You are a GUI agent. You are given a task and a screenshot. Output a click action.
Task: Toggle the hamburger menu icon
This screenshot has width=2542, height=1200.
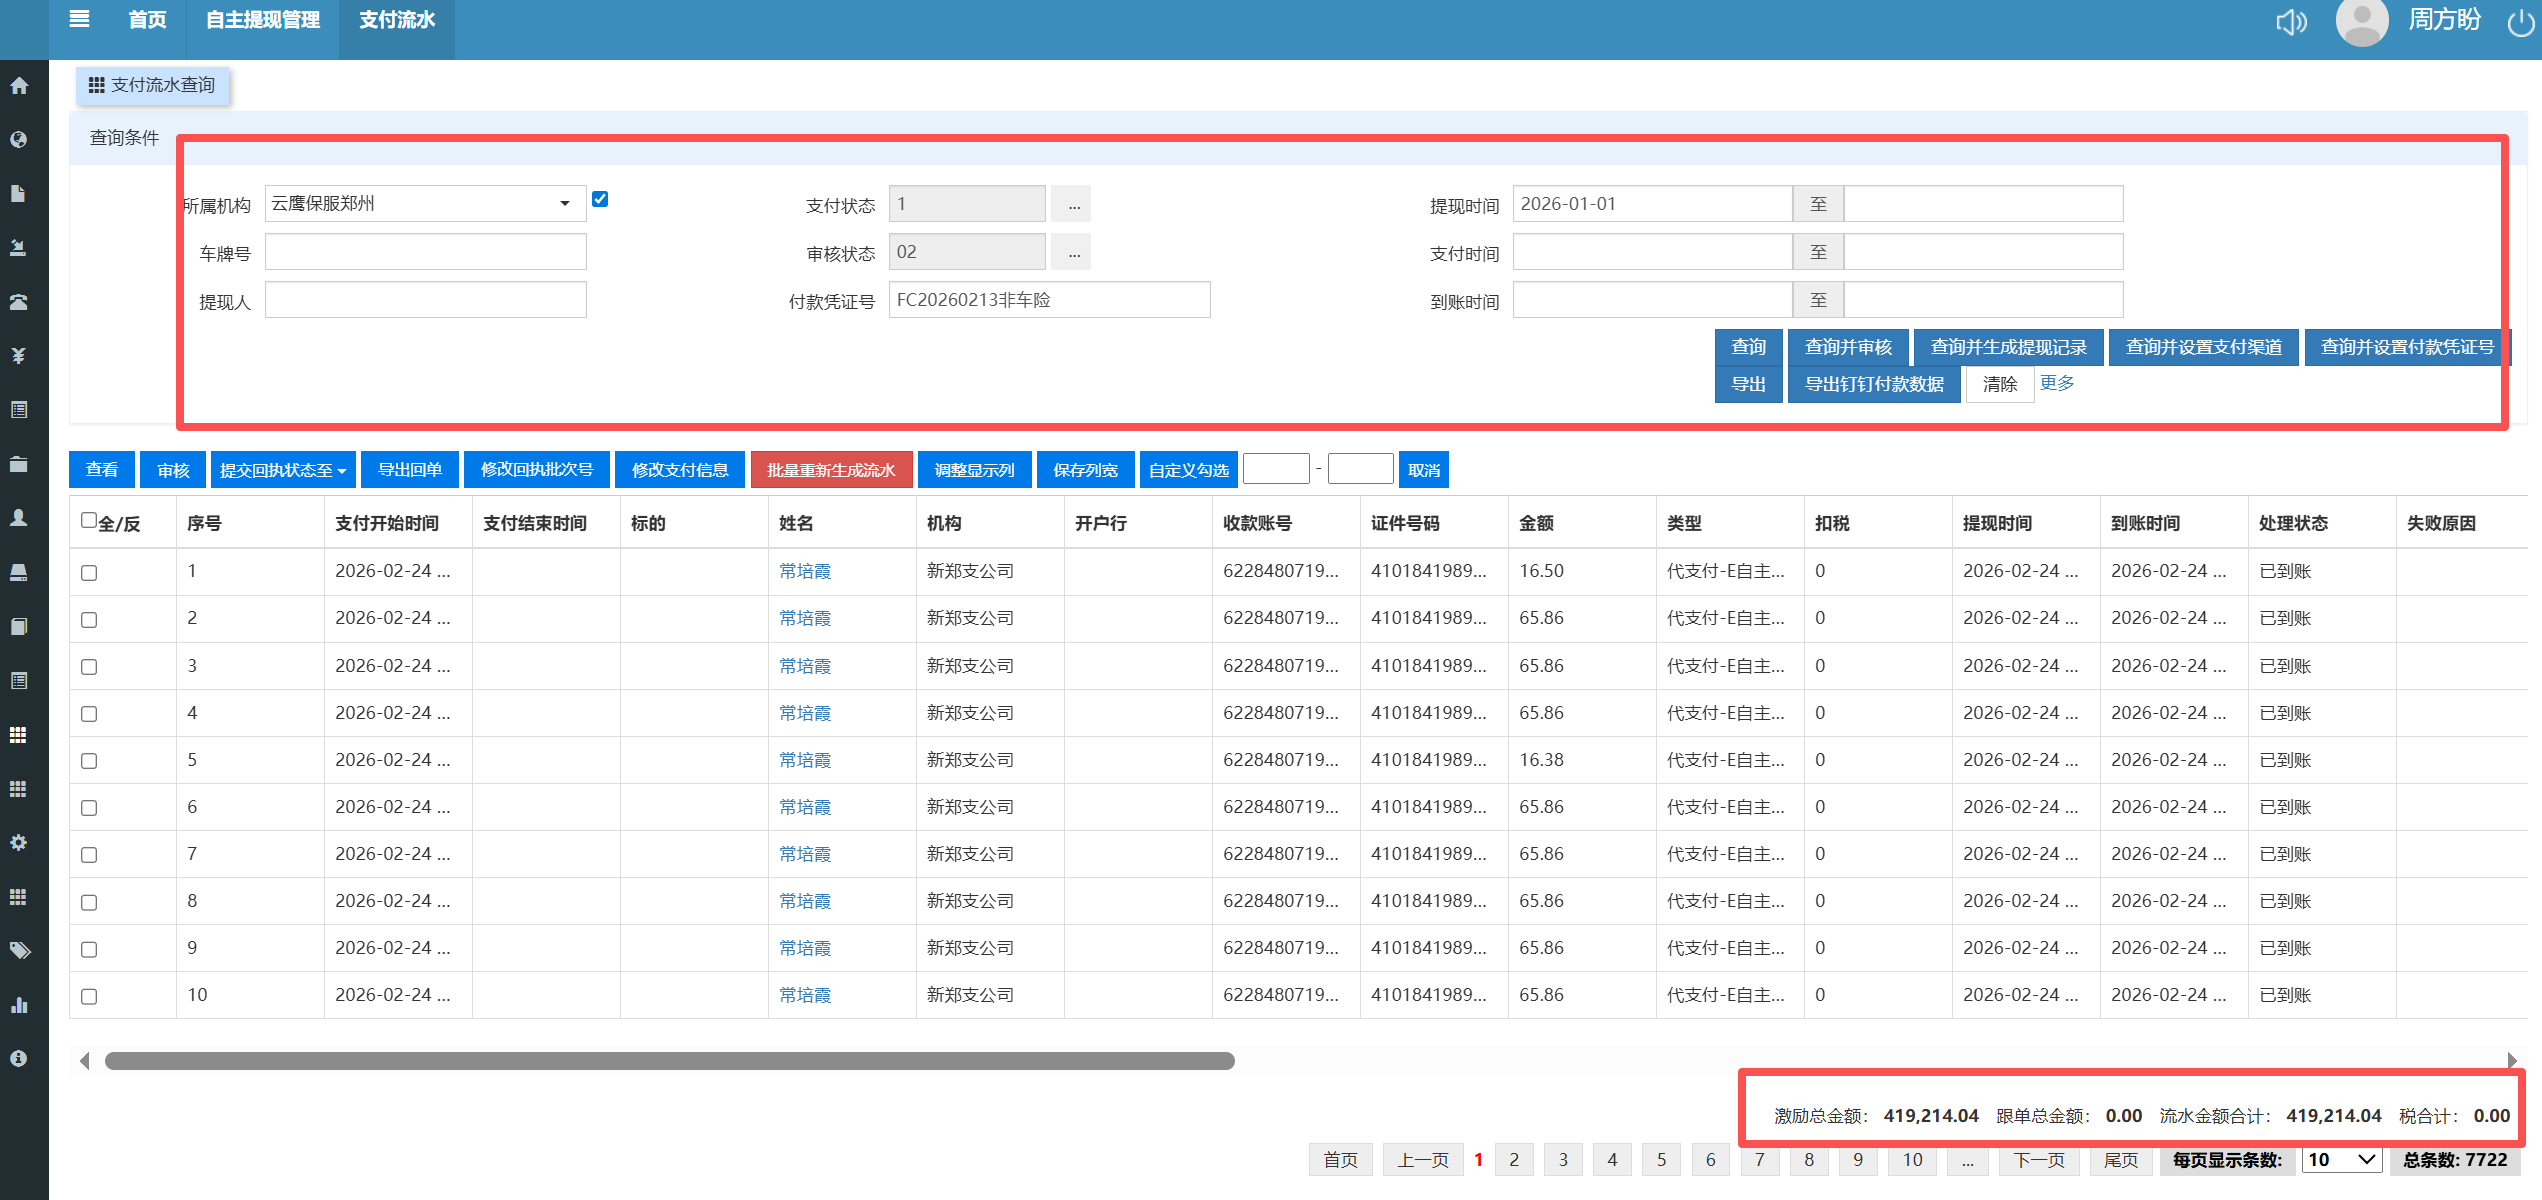point(79,19)
